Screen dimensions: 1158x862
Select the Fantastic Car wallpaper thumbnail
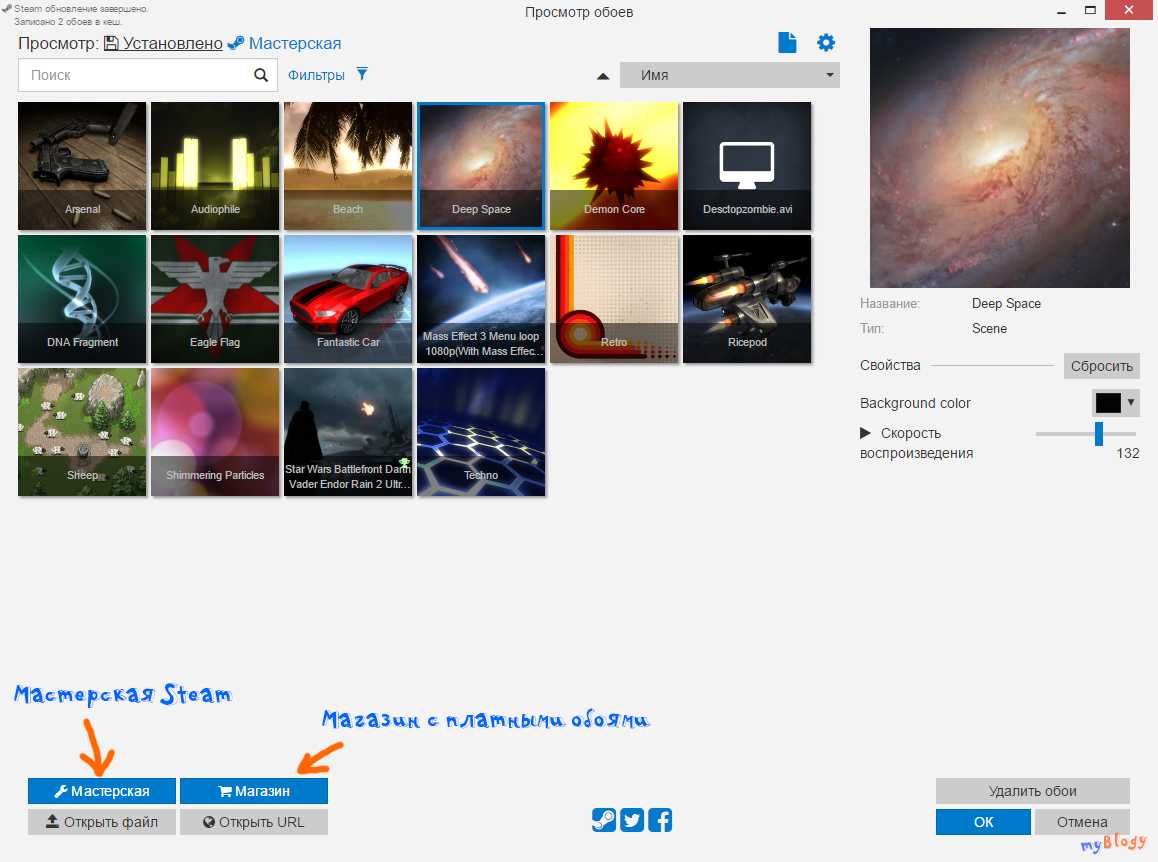coord(348,298)
